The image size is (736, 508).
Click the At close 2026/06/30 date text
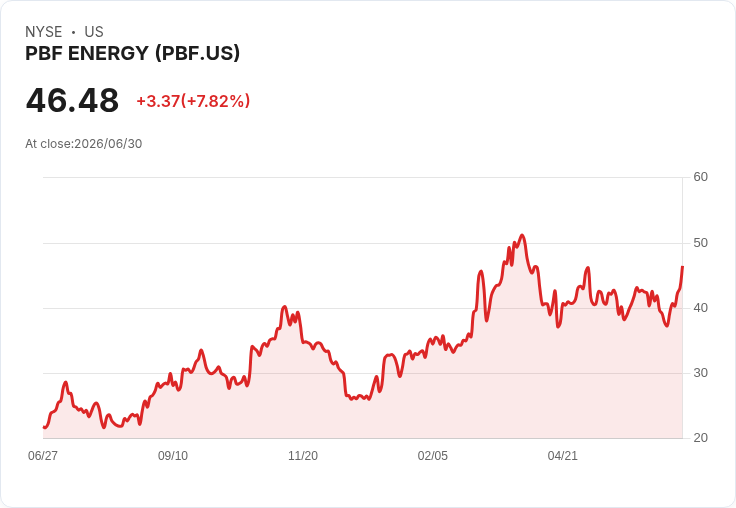84,144
